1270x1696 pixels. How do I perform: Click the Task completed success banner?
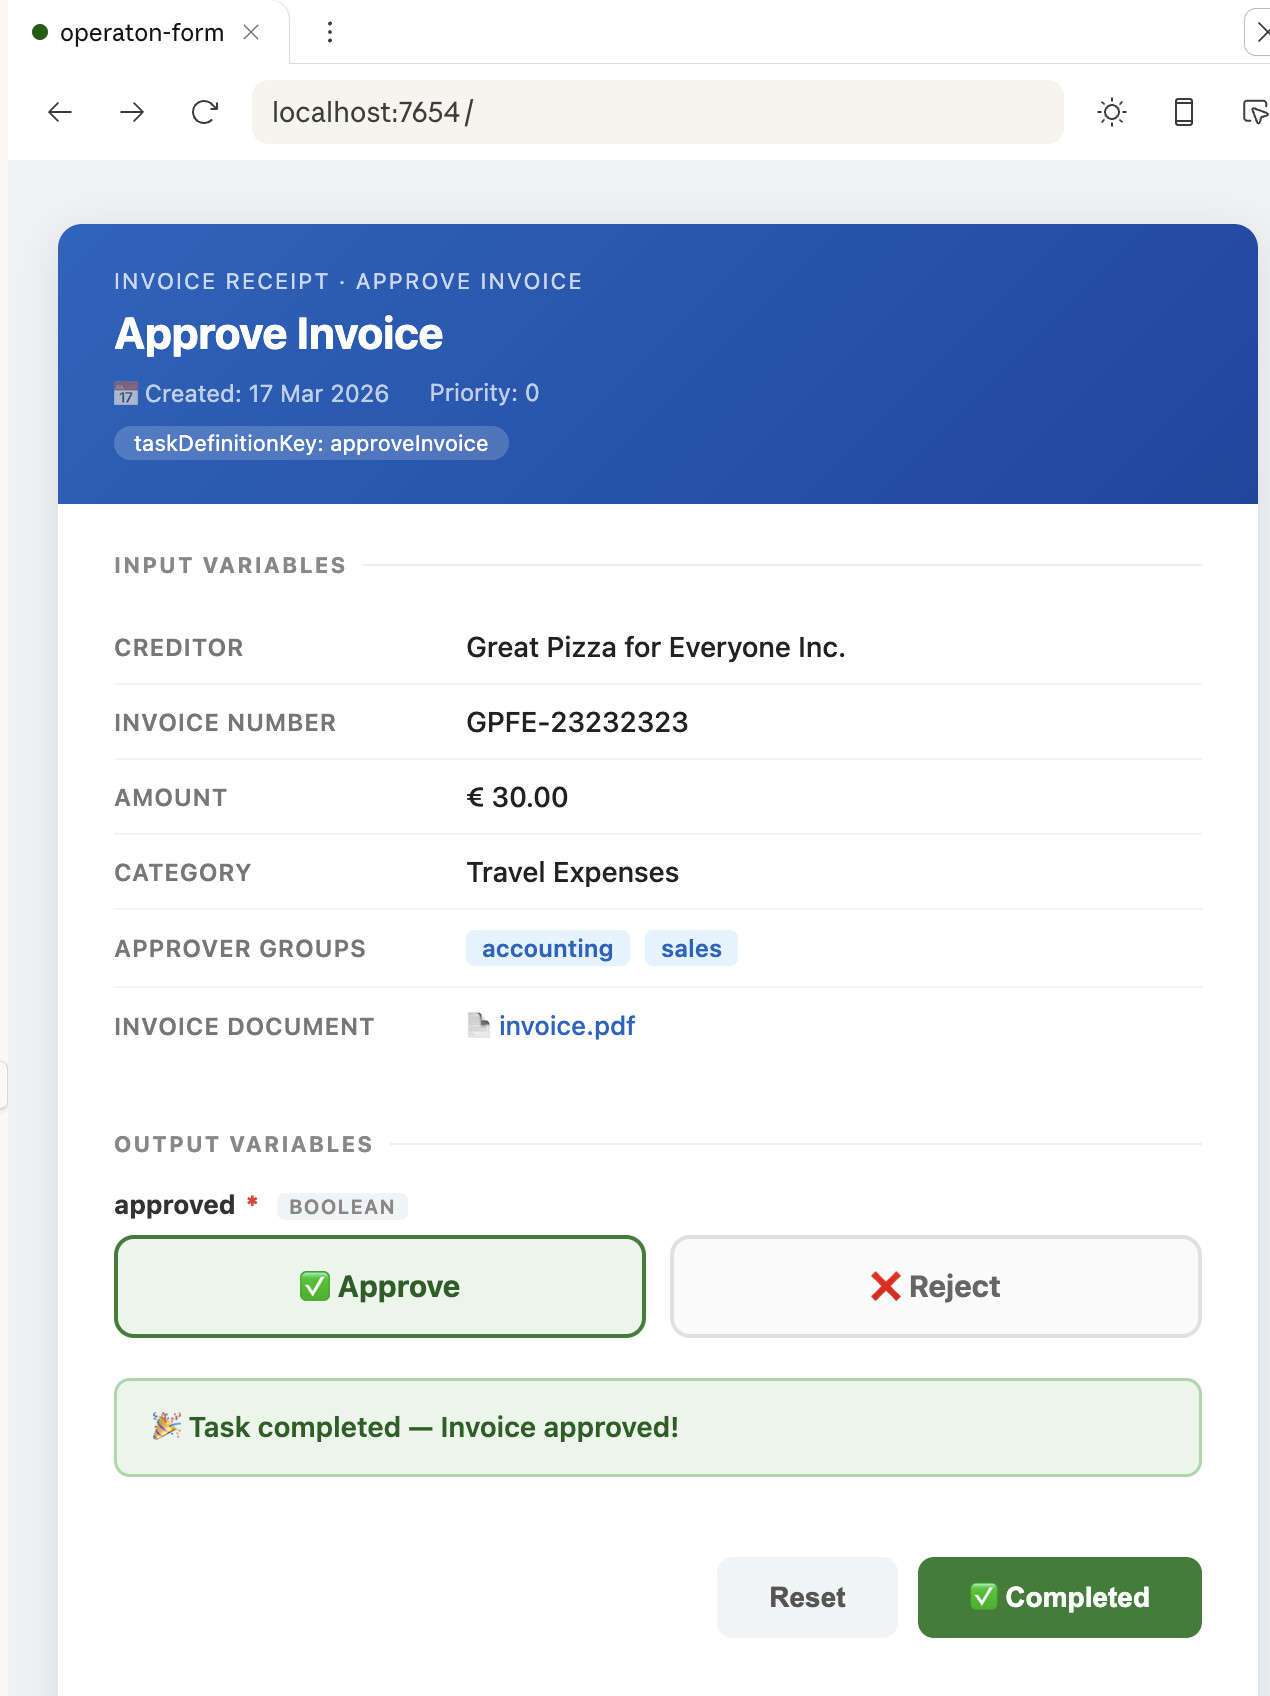[x=657, y=1427]
